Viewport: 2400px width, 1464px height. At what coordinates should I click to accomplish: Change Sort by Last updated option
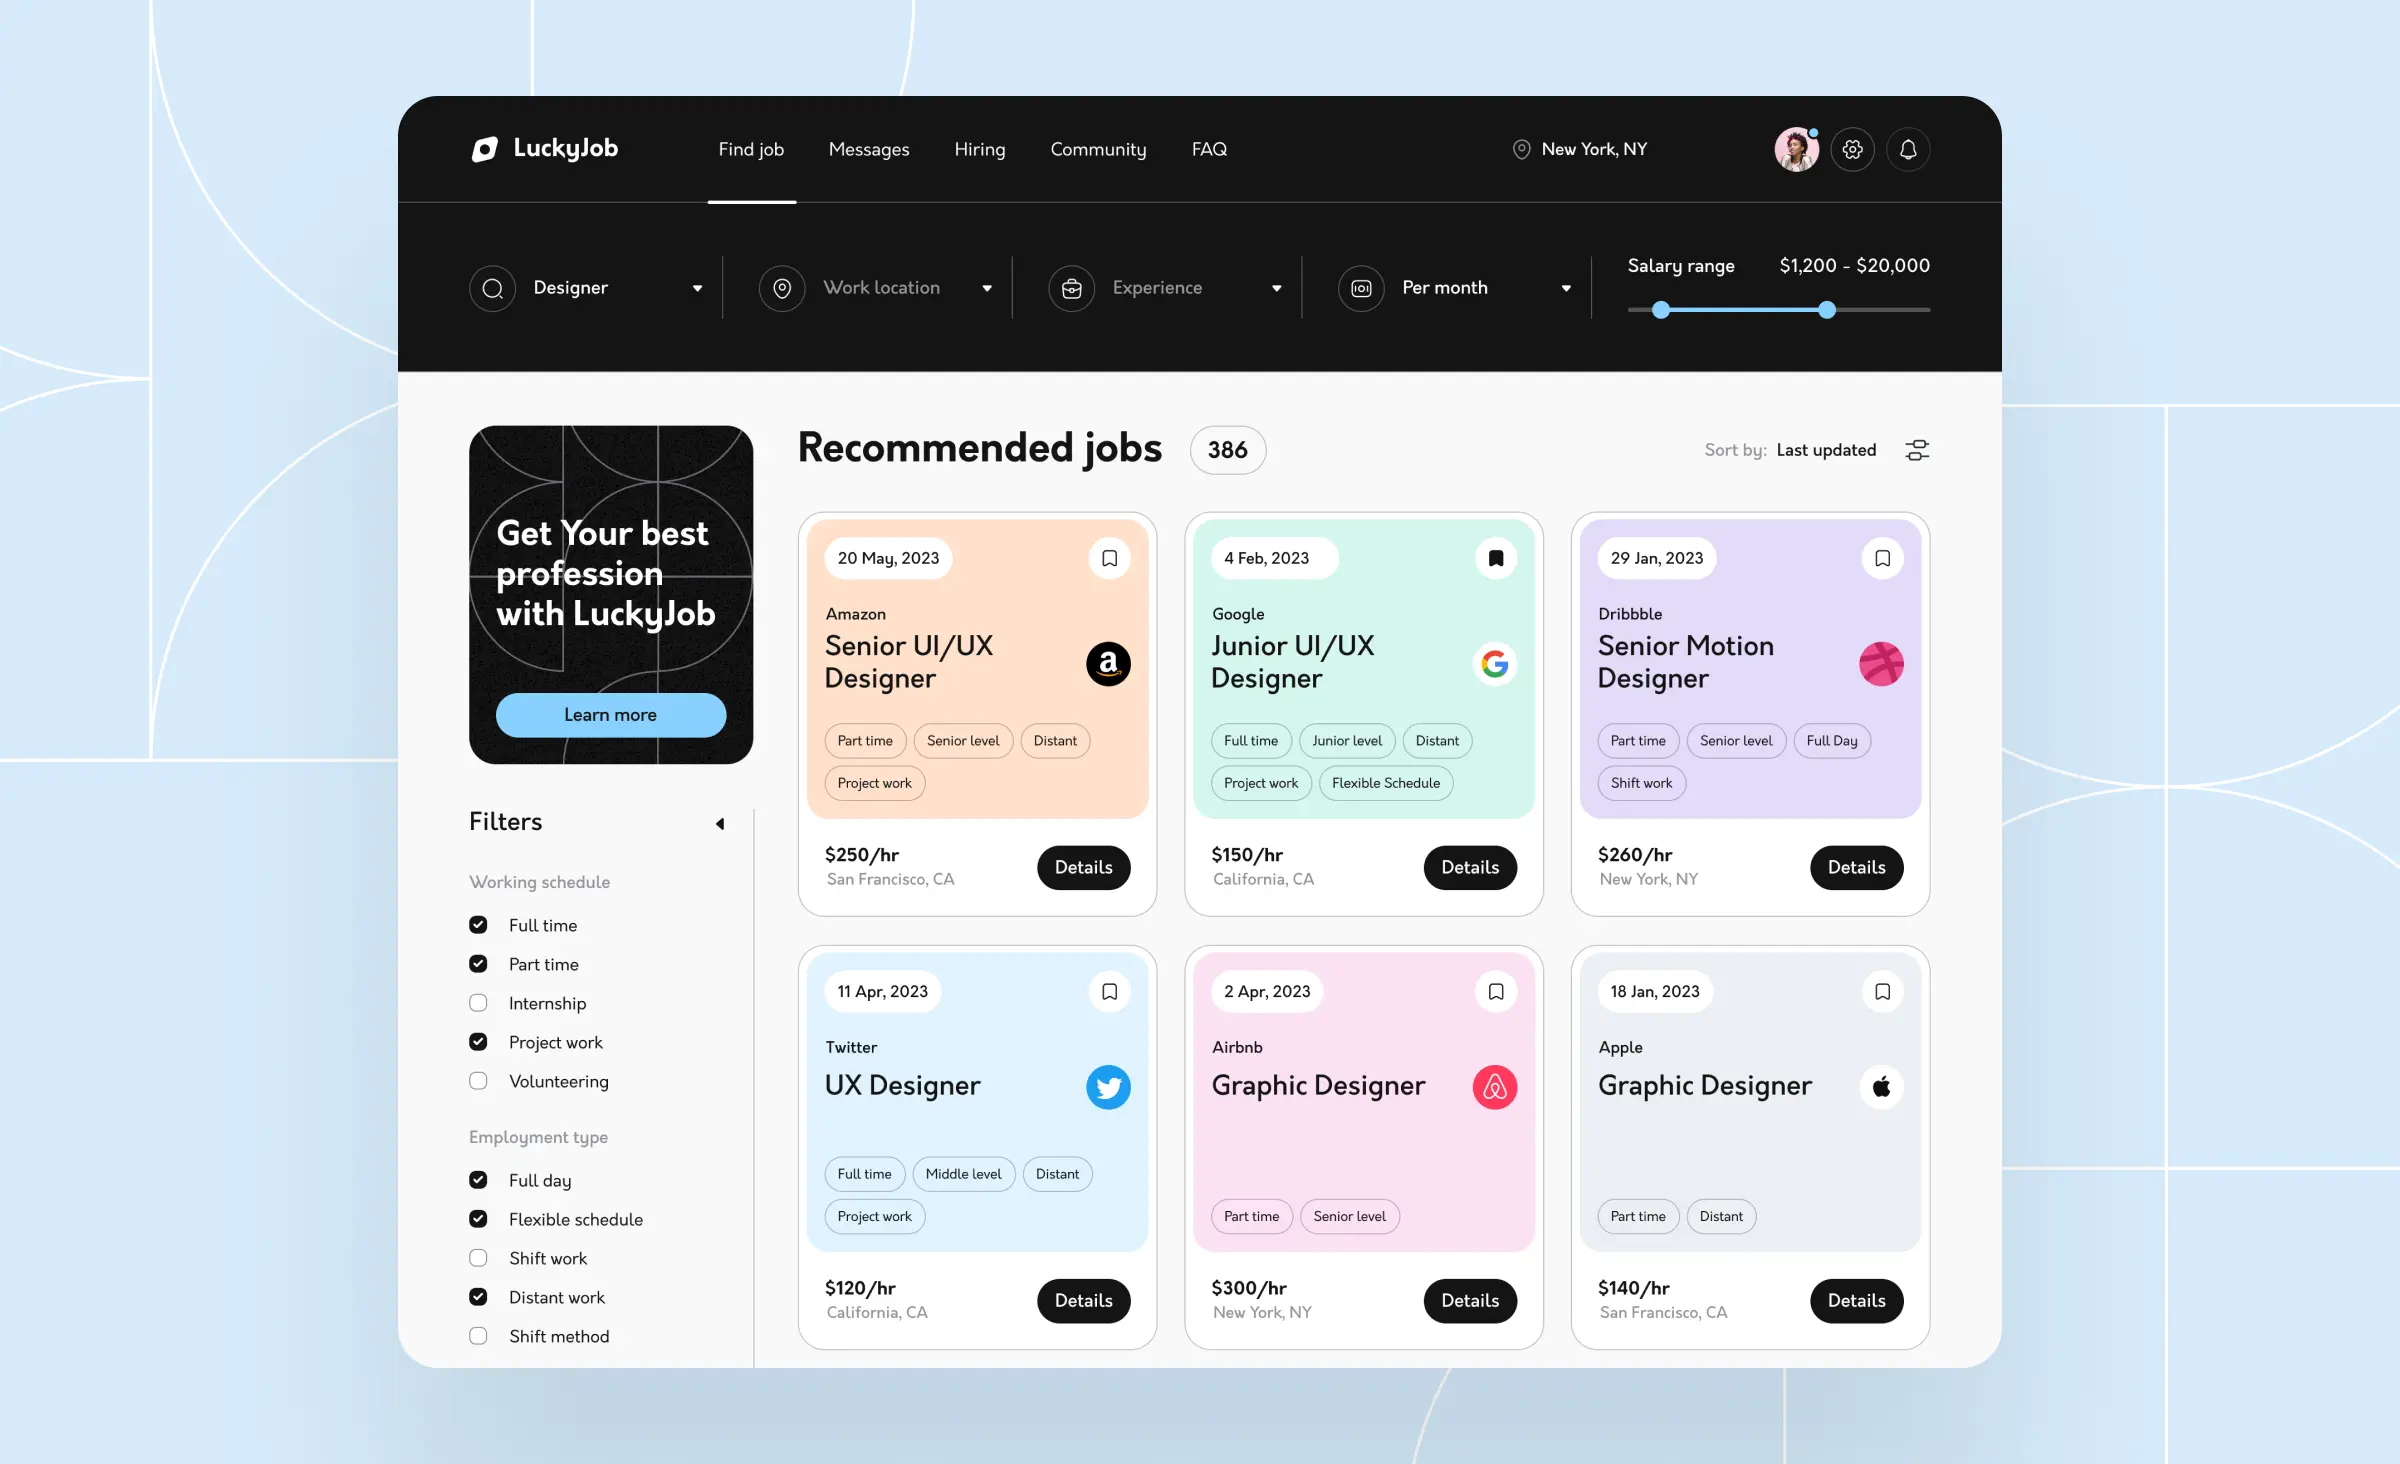1826,450
